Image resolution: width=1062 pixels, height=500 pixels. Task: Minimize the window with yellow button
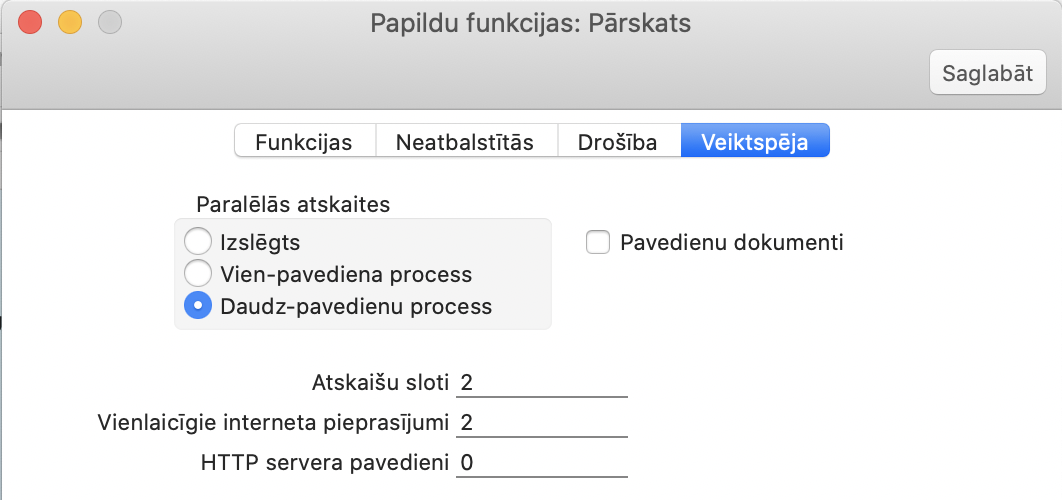click(x=69, y=22)
